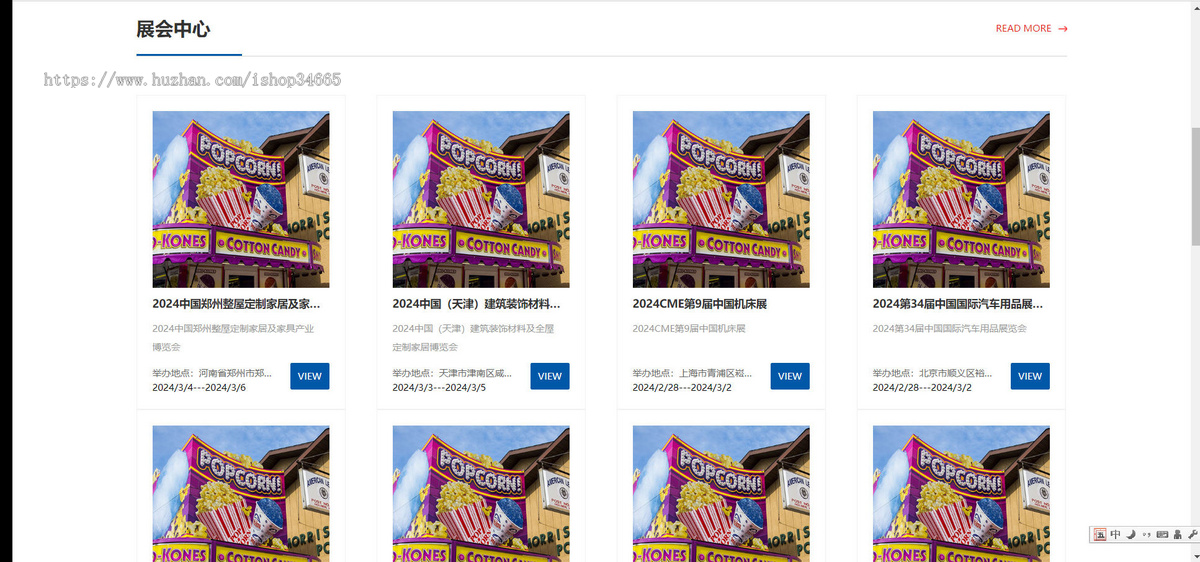Click the 上海 card's 2024/2/28---2024/3/2 date
This screenshot has width=1200, height=562.
(682, 387)
